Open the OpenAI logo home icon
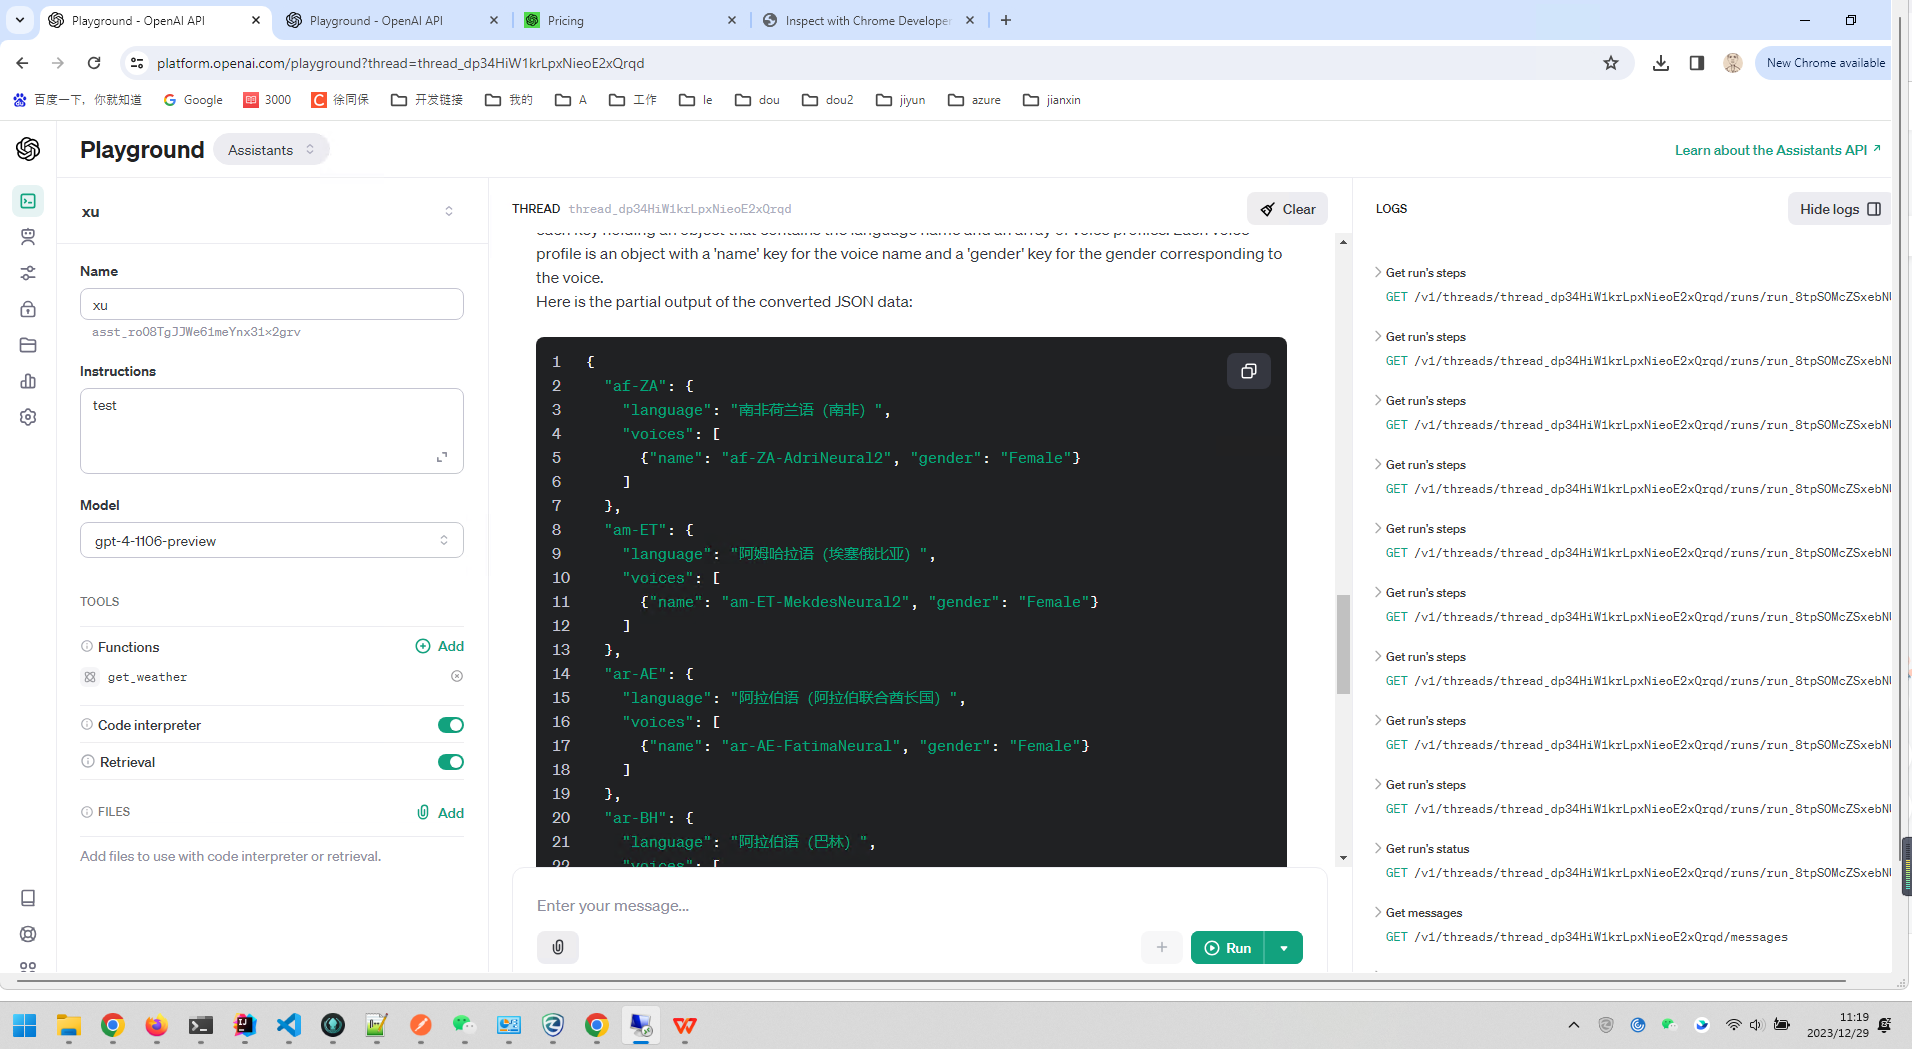Screen dimensions: 1912x1049 pyautogui.click(x=28, y=149)
